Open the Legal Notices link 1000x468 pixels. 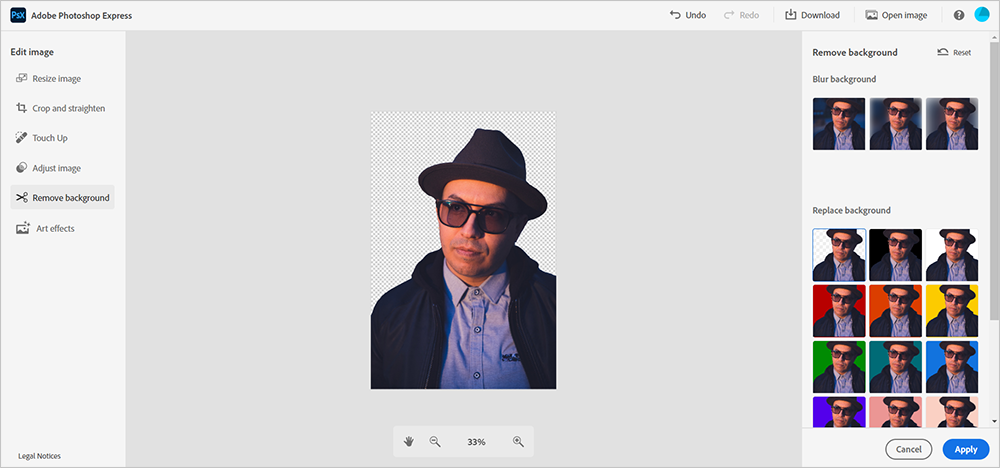tap(39, 456)
